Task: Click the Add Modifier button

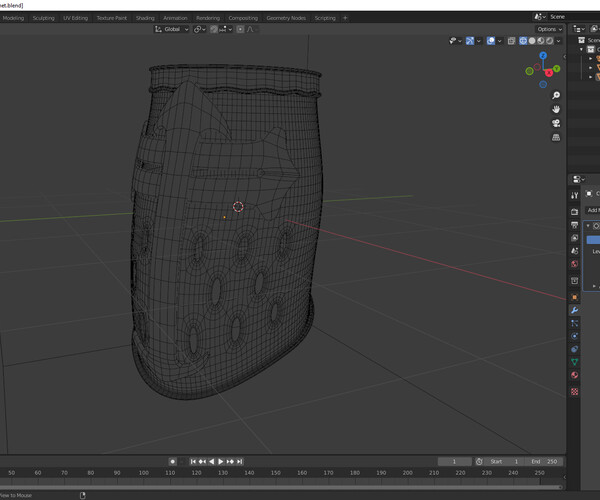Action: coord(594,210)
